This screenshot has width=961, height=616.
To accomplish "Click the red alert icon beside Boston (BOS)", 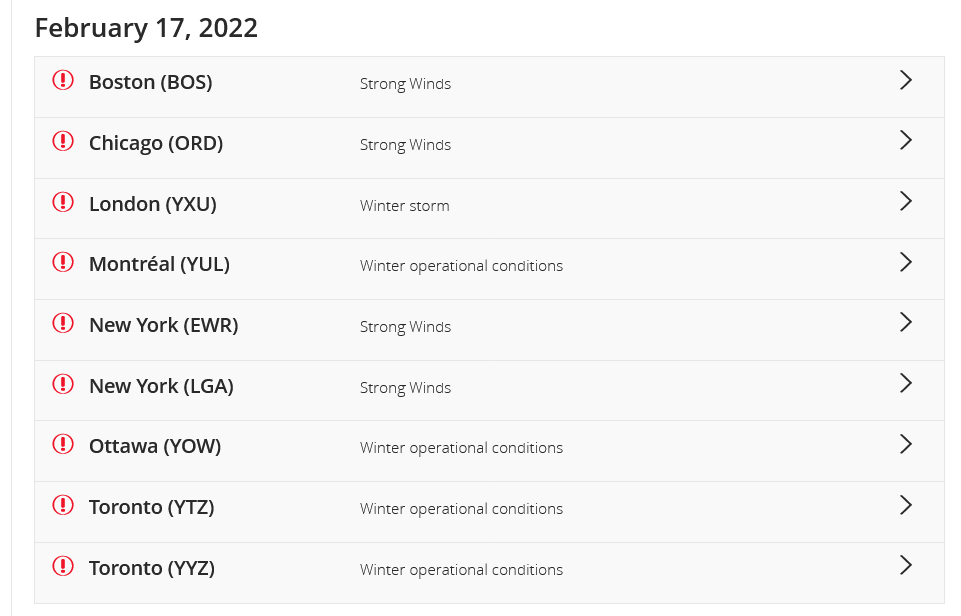I will coord(63,80).
